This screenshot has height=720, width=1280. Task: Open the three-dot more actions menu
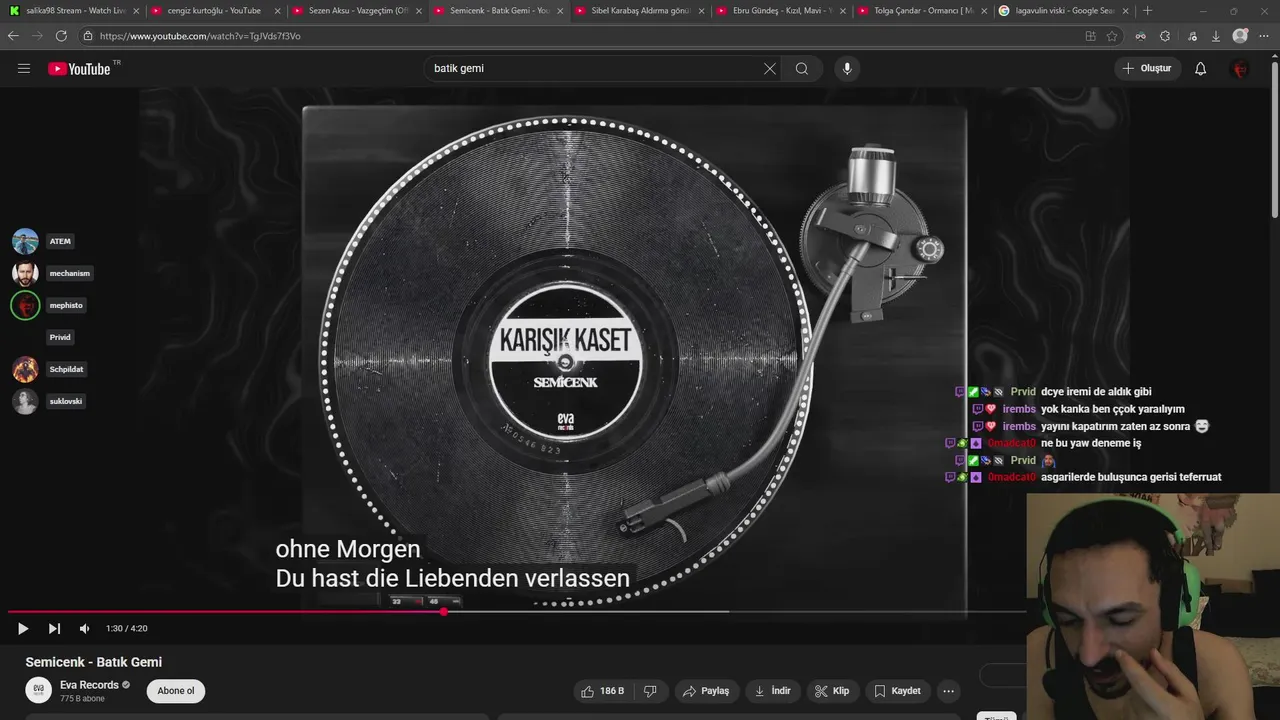point(948,691)
